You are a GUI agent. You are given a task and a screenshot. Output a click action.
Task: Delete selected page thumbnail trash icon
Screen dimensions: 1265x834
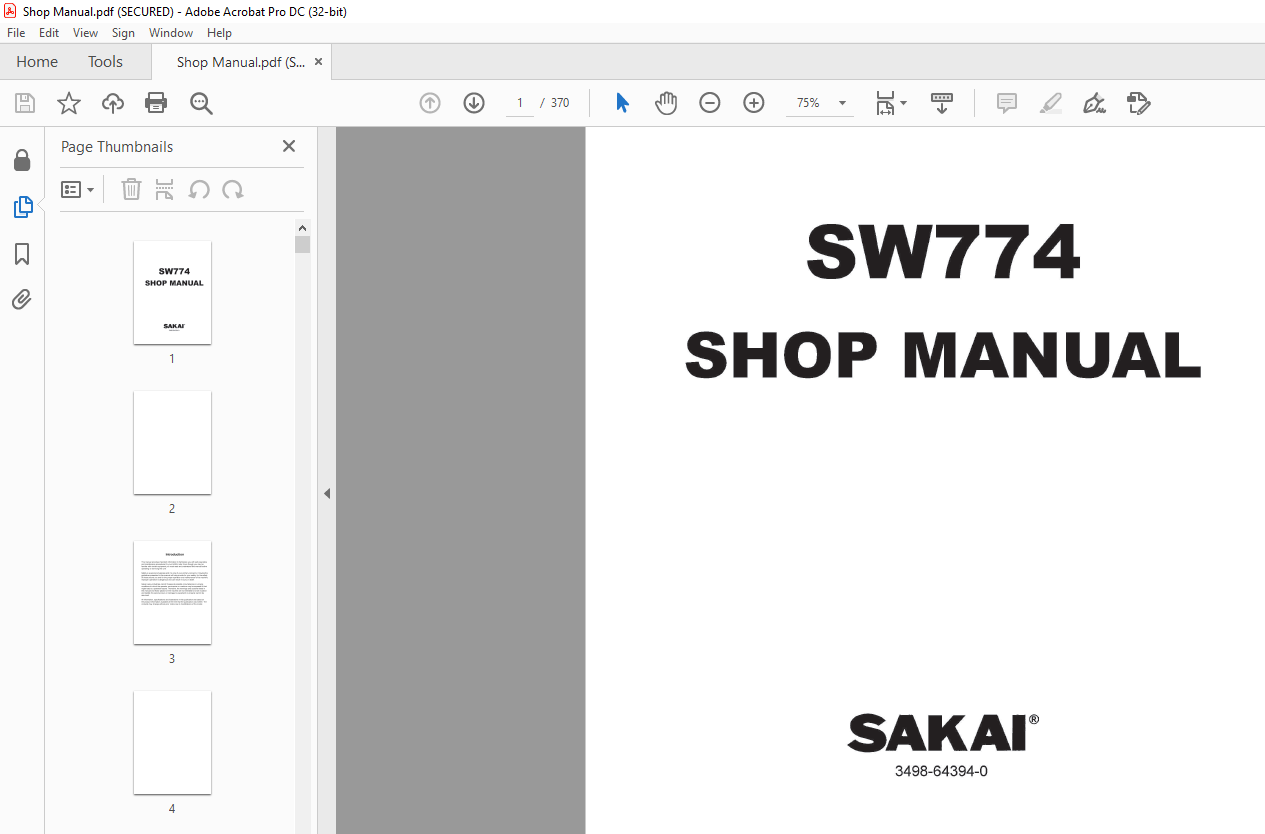[x=131, y=189]
